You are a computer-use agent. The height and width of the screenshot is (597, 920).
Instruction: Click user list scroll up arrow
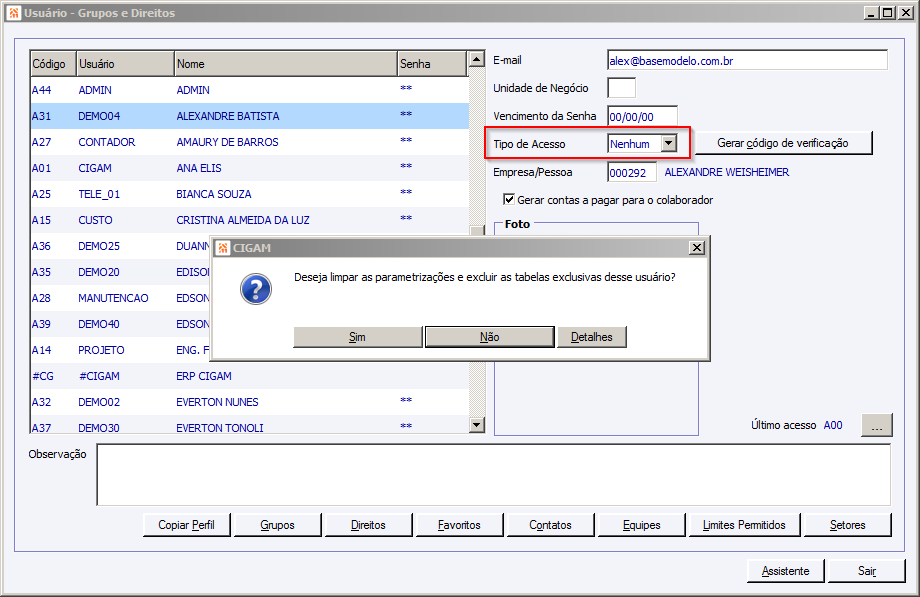click(x=476, y=59)
